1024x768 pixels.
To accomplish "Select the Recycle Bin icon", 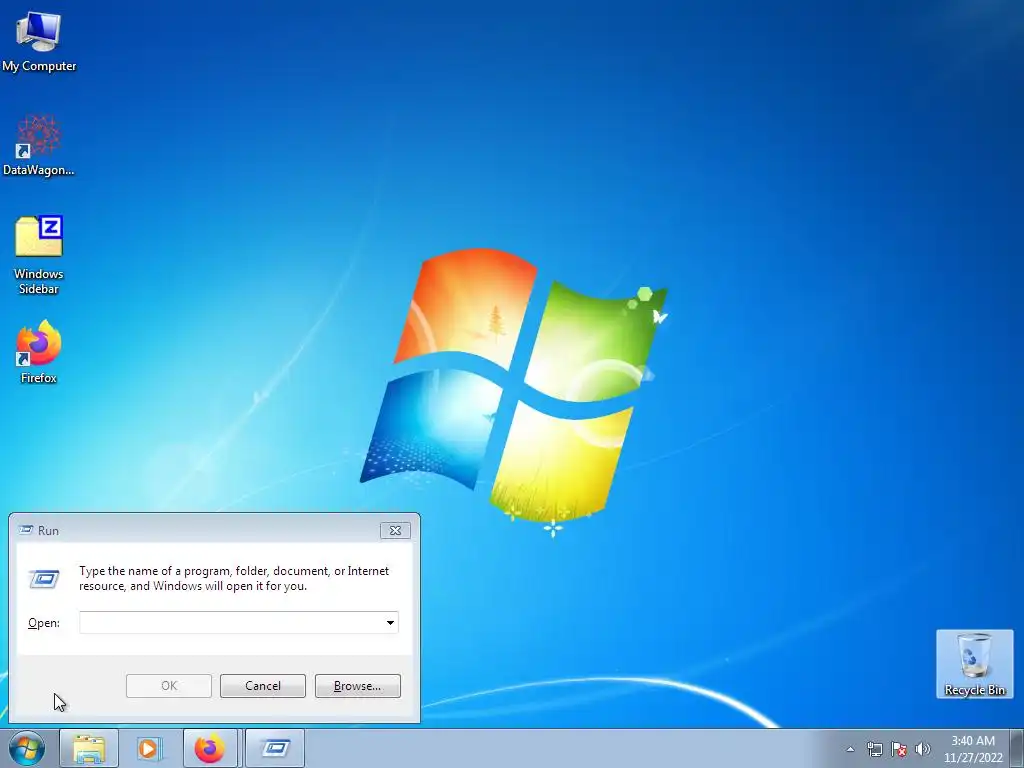I will point(974,664).
